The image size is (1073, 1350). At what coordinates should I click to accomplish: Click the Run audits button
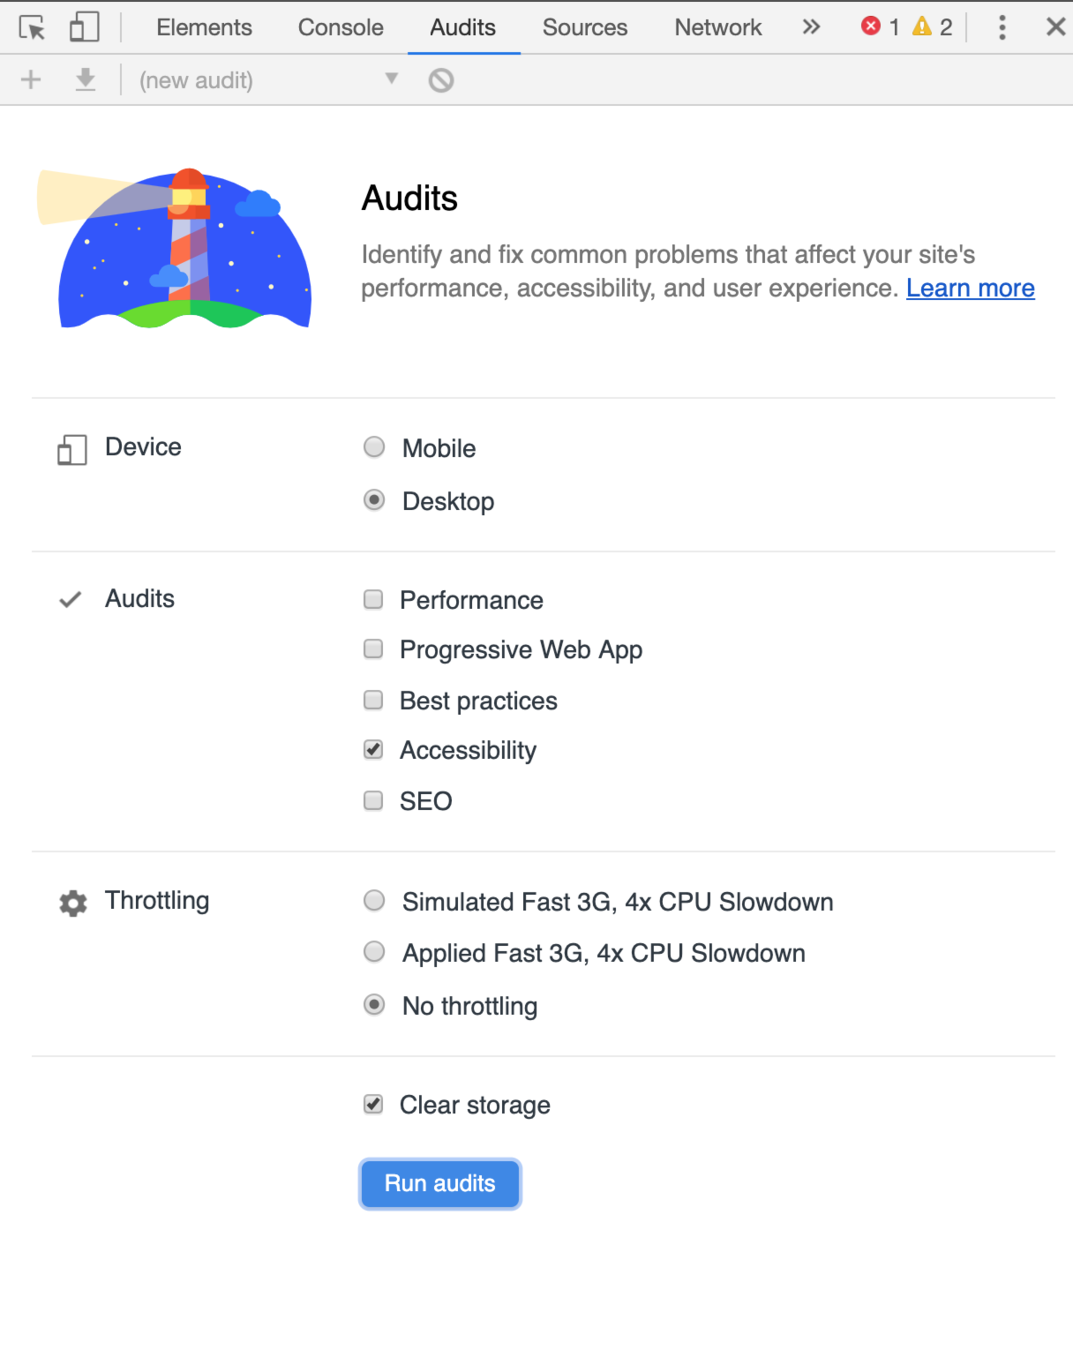440,1184
